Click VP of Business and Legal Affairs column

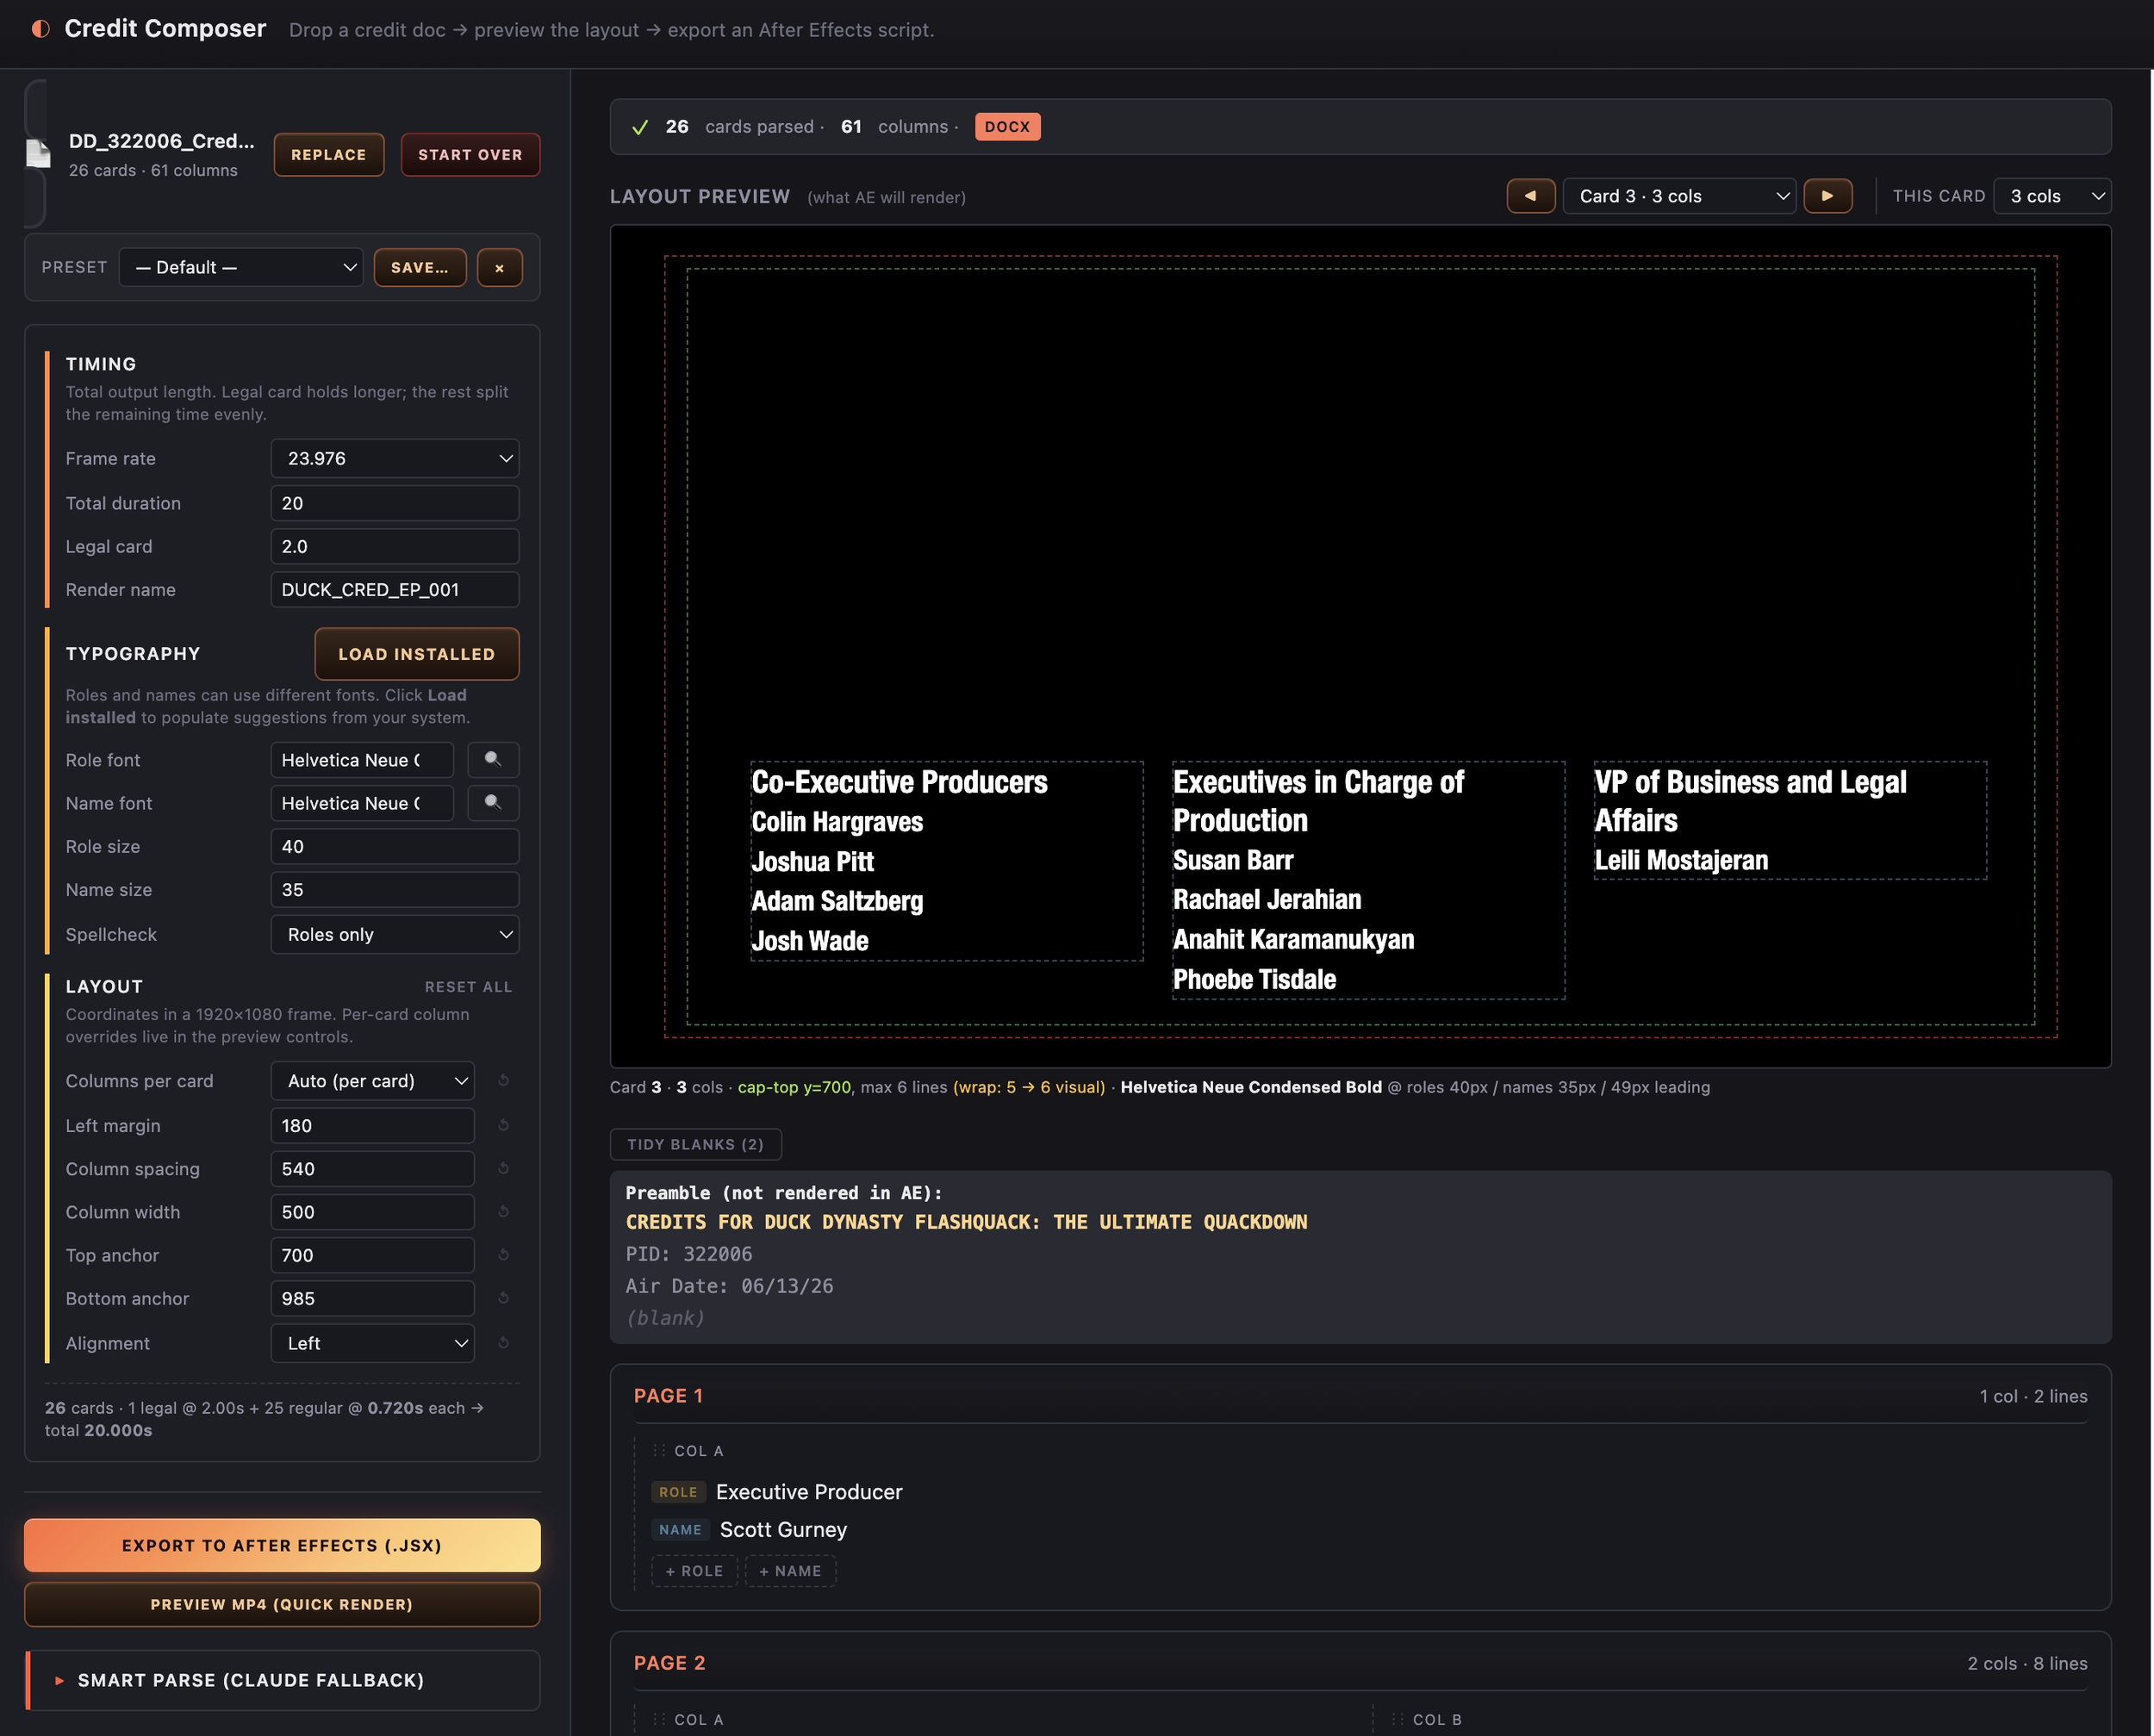coord(1790,821)
